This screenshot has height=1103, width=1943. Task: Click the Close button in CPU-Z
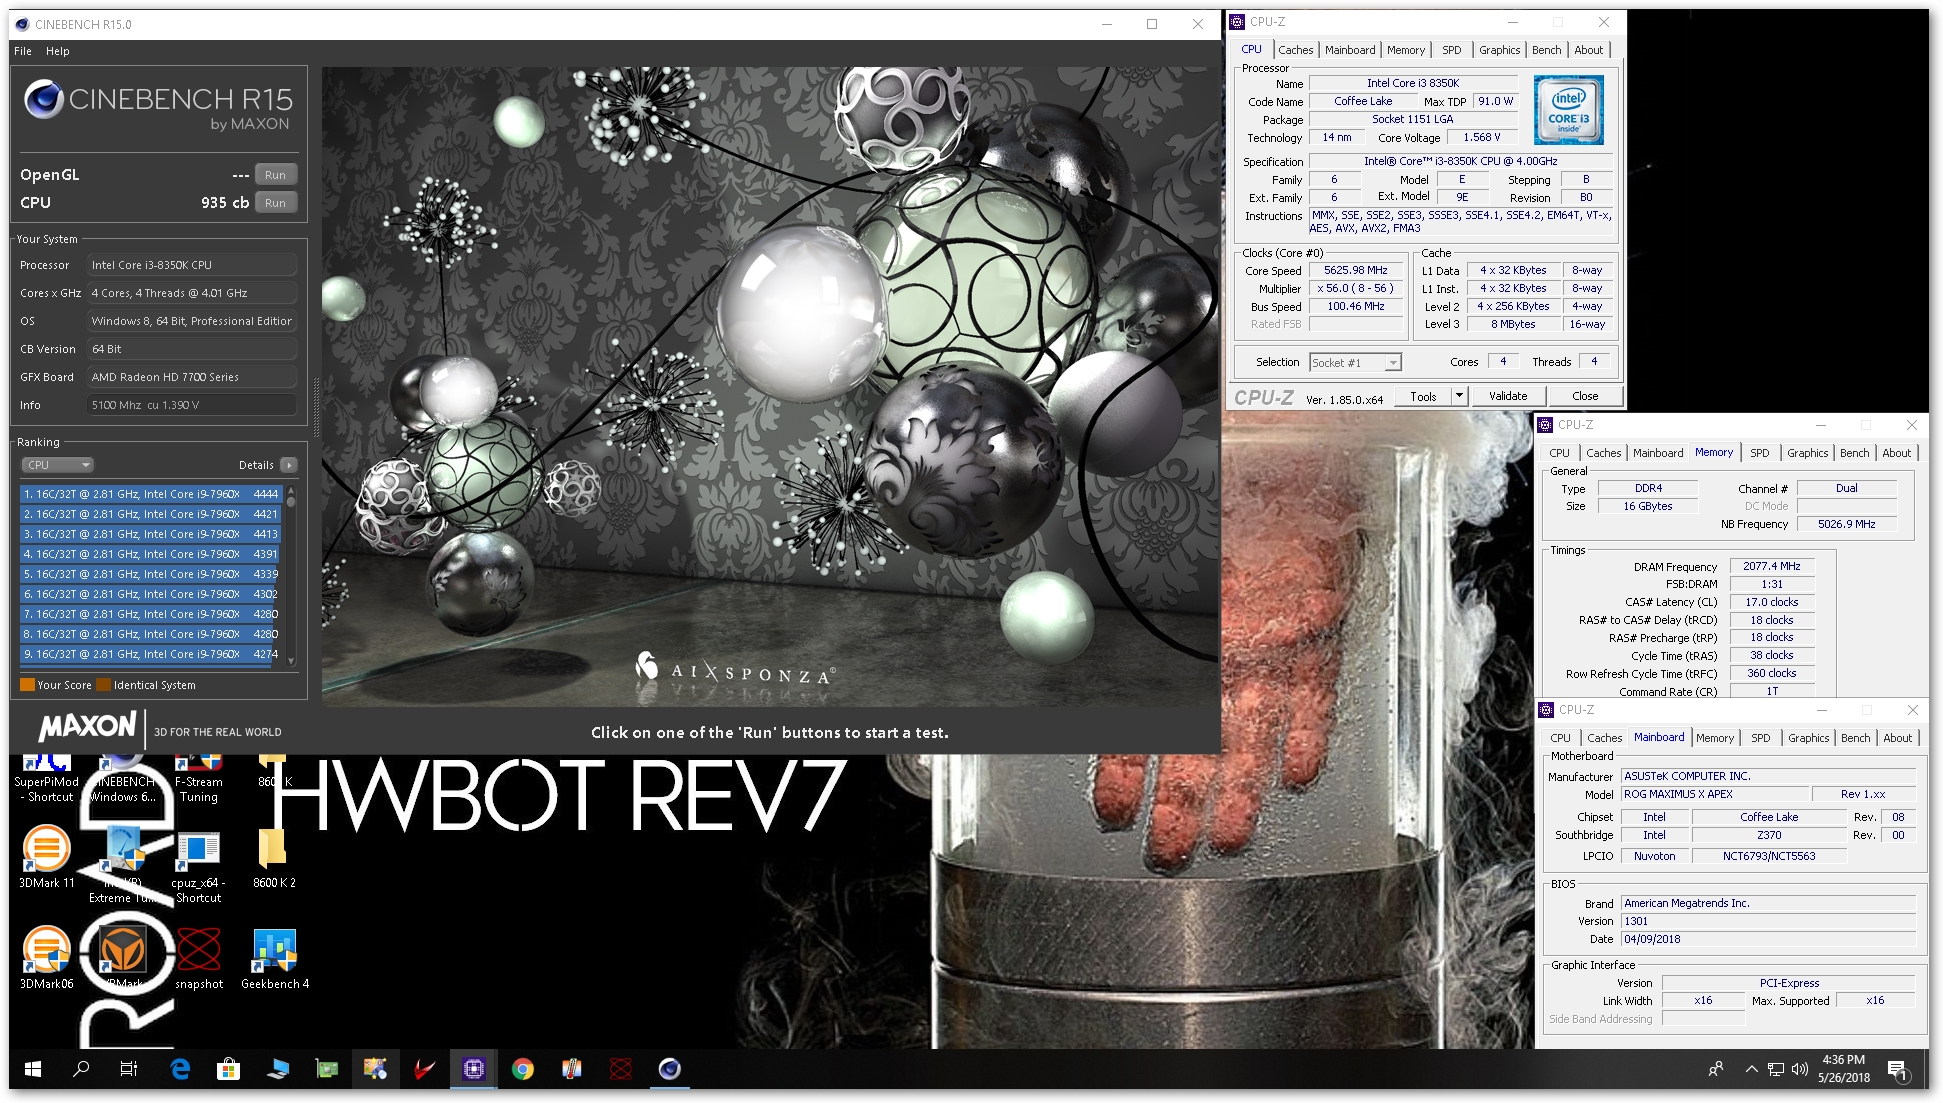tap(1585, 397)
